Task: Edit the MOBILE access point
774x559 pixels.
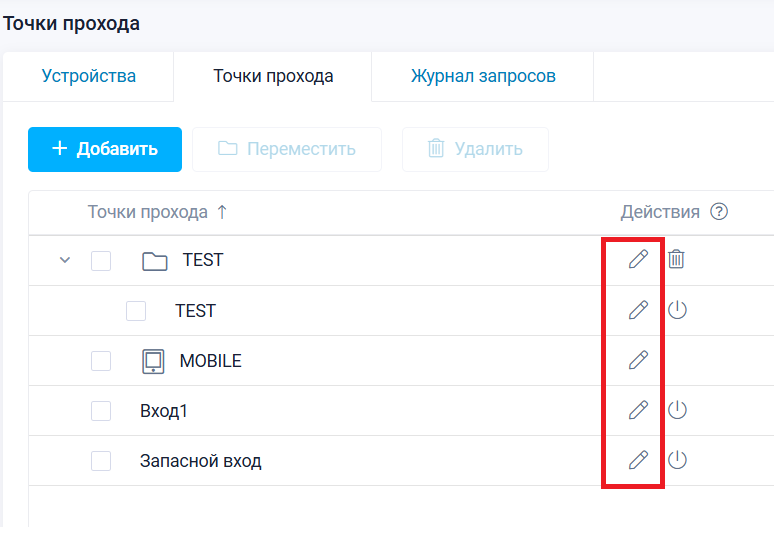Action: [638, 360]
